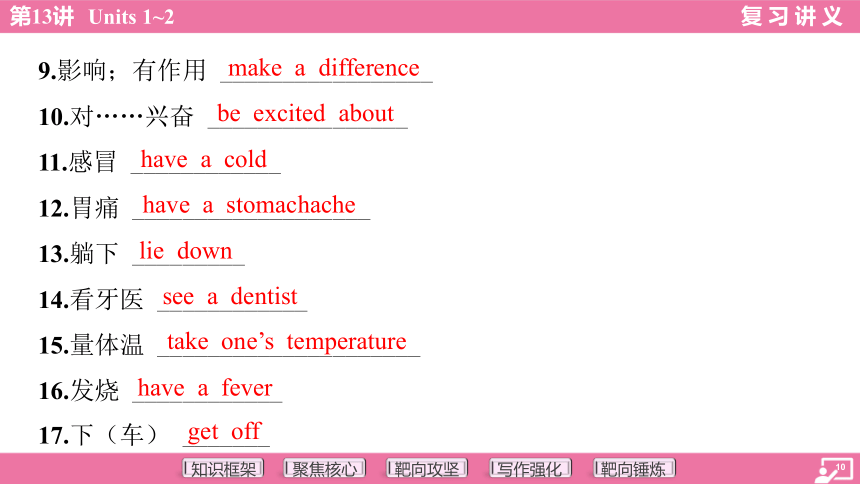Click the presenter slide-number icon
This screenshot has height=484, width=860.
pyautogui.click(x=832, y=471)
